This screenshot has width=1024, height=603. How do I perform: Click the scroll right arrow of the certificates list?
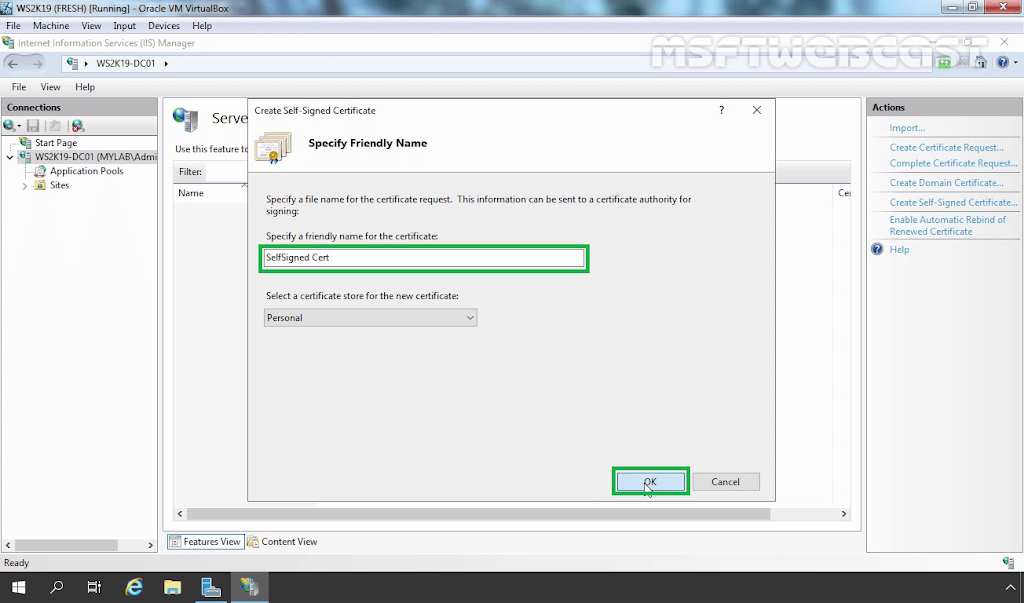[x=844, y=513]
